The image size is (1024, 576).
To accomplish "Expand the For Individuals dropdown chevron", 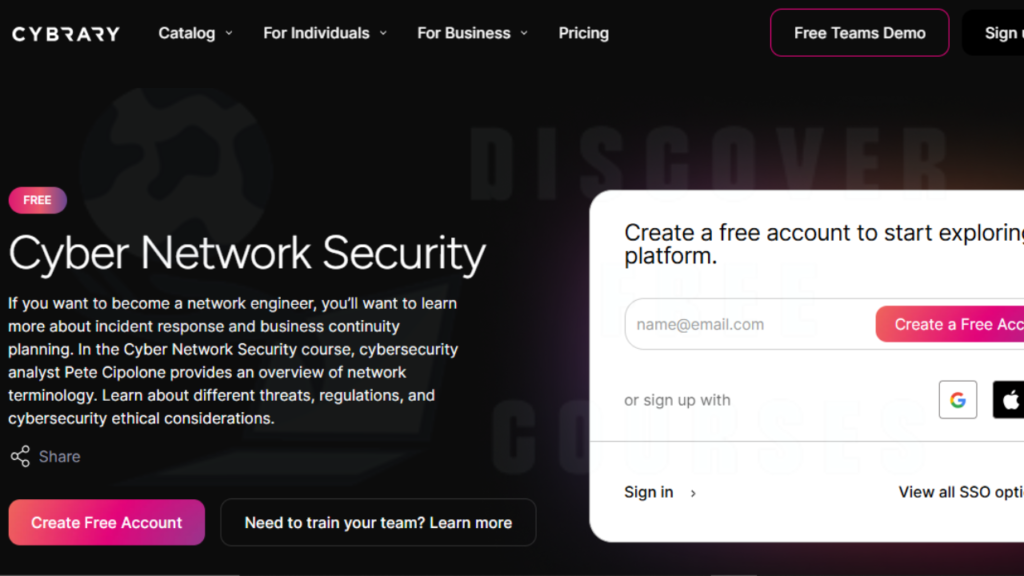I will 383,33.
